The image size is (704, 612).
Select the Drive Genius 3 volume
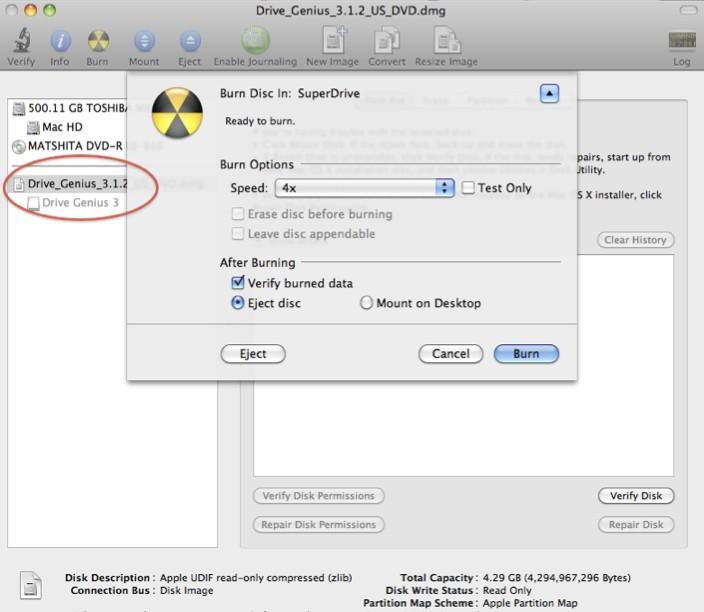coord(74,203)
